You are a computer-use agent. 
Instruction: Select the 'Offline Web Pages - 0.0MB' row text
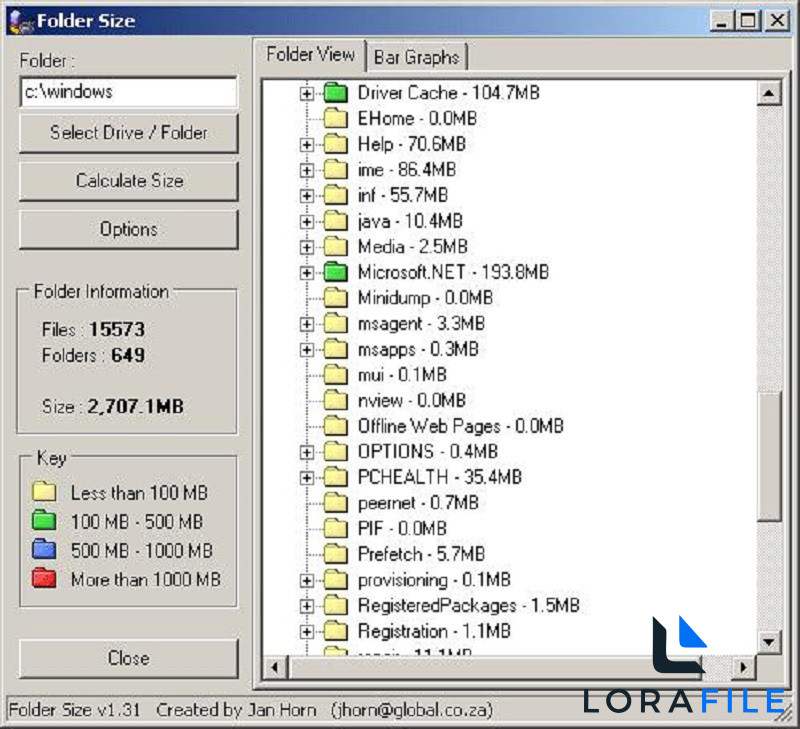click(461, 426)
